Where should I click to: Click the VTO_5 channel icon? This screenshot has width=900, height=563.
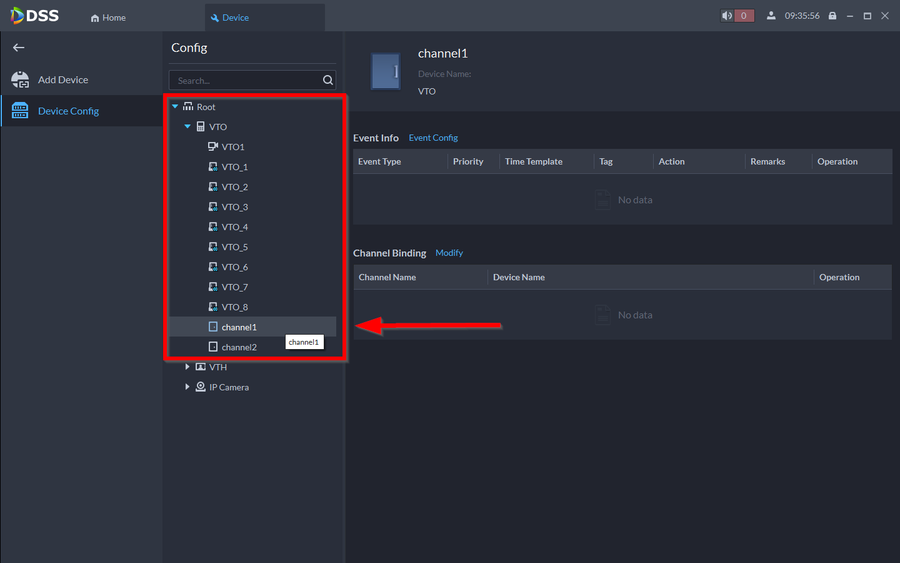point(213,247)
